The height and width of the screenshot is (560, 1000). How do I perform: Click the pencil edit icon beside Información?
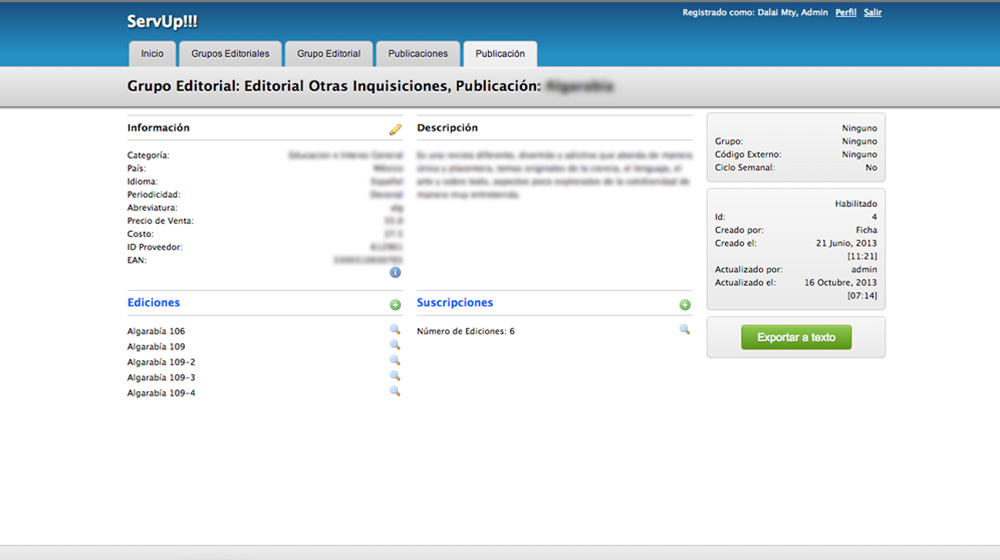395,129
